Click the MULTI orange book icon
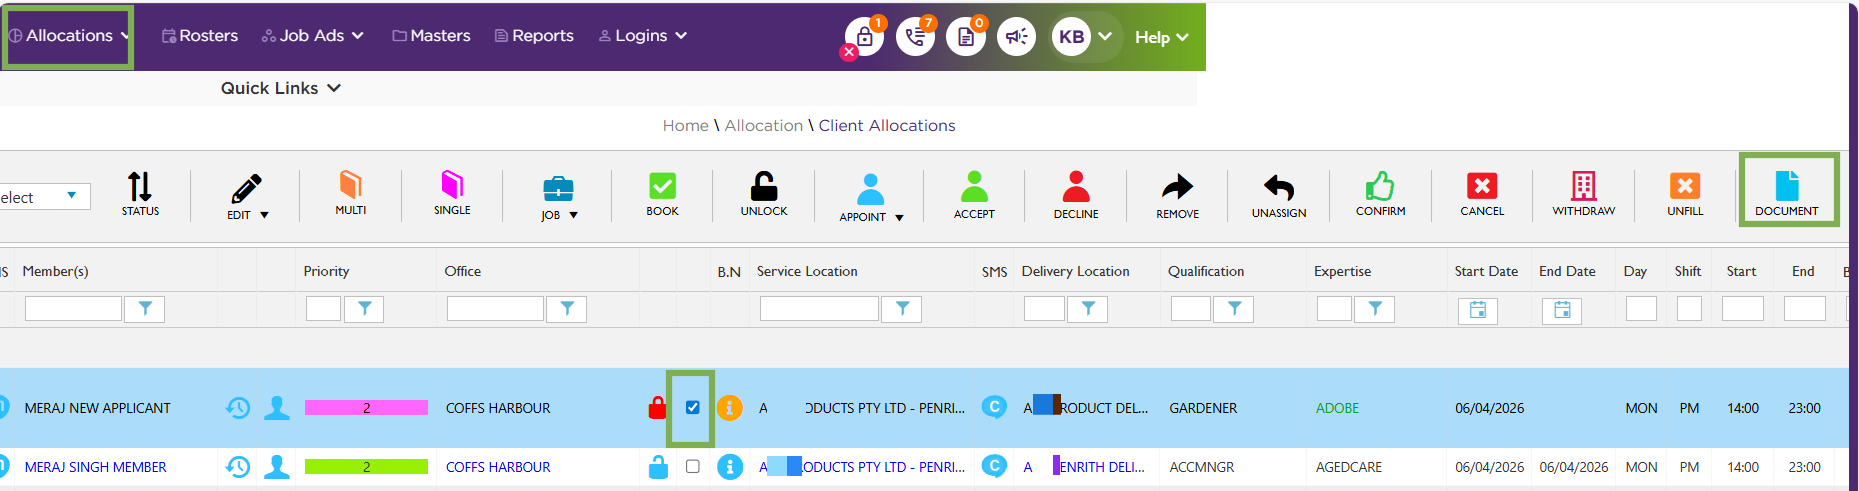The width and height of the screenshot is (1859, 491). [x=350, y=185]
